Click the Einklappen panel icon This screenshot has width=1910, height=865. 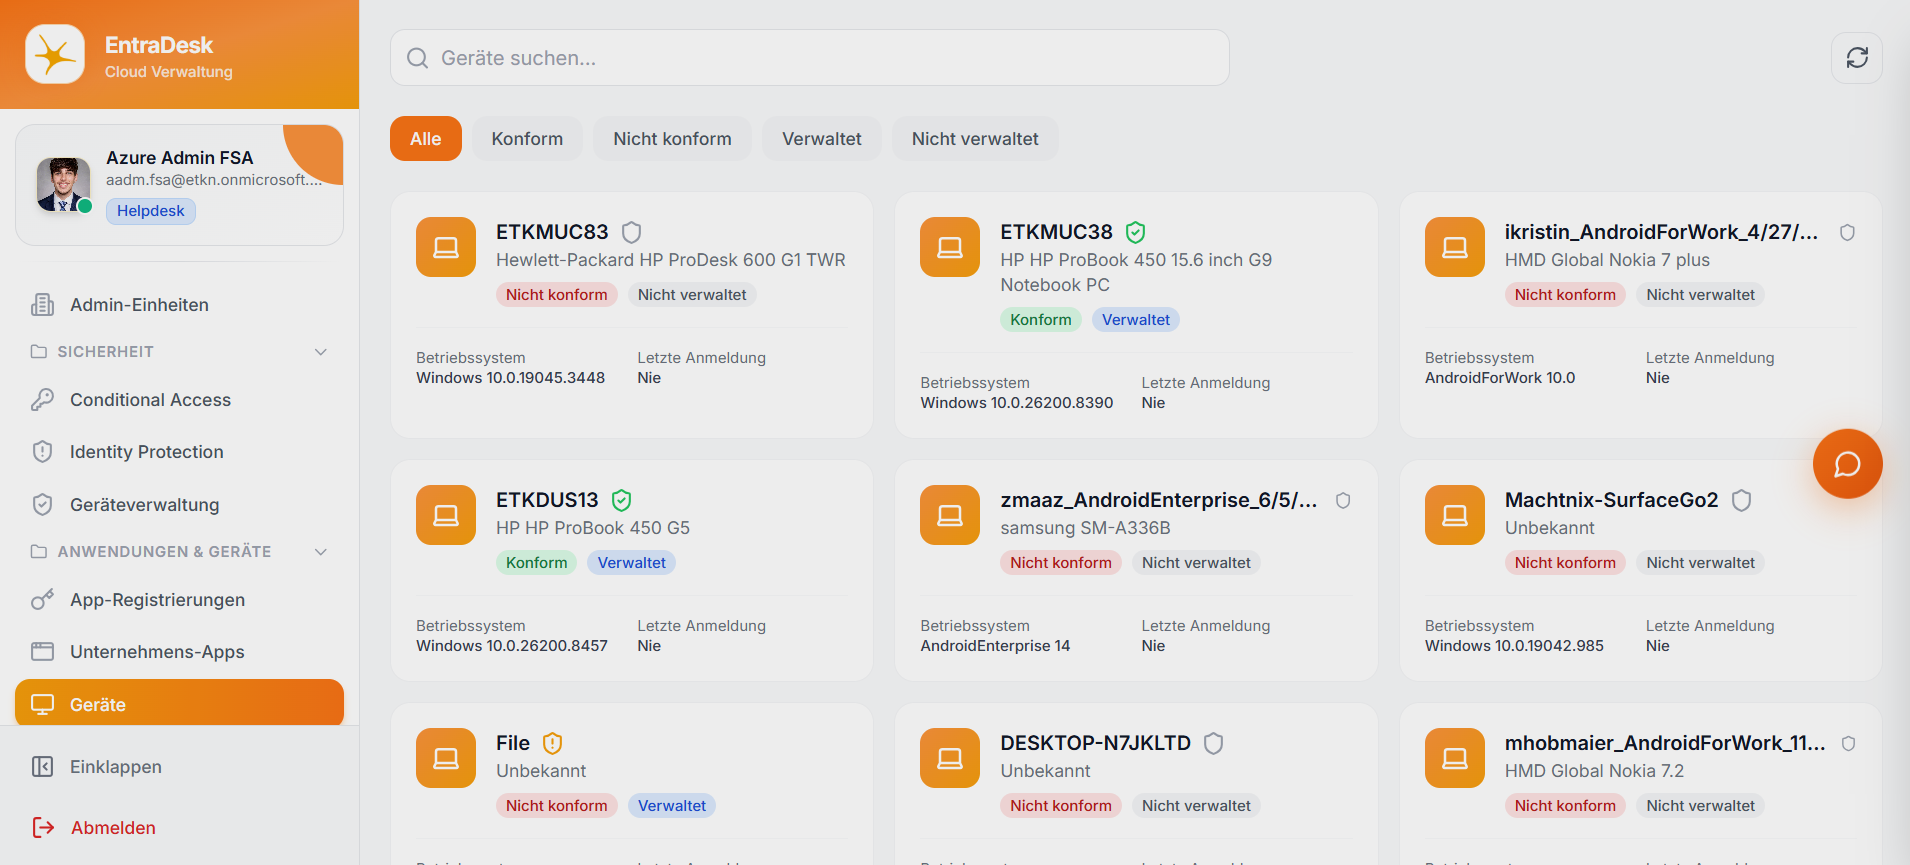coord(42,767)
